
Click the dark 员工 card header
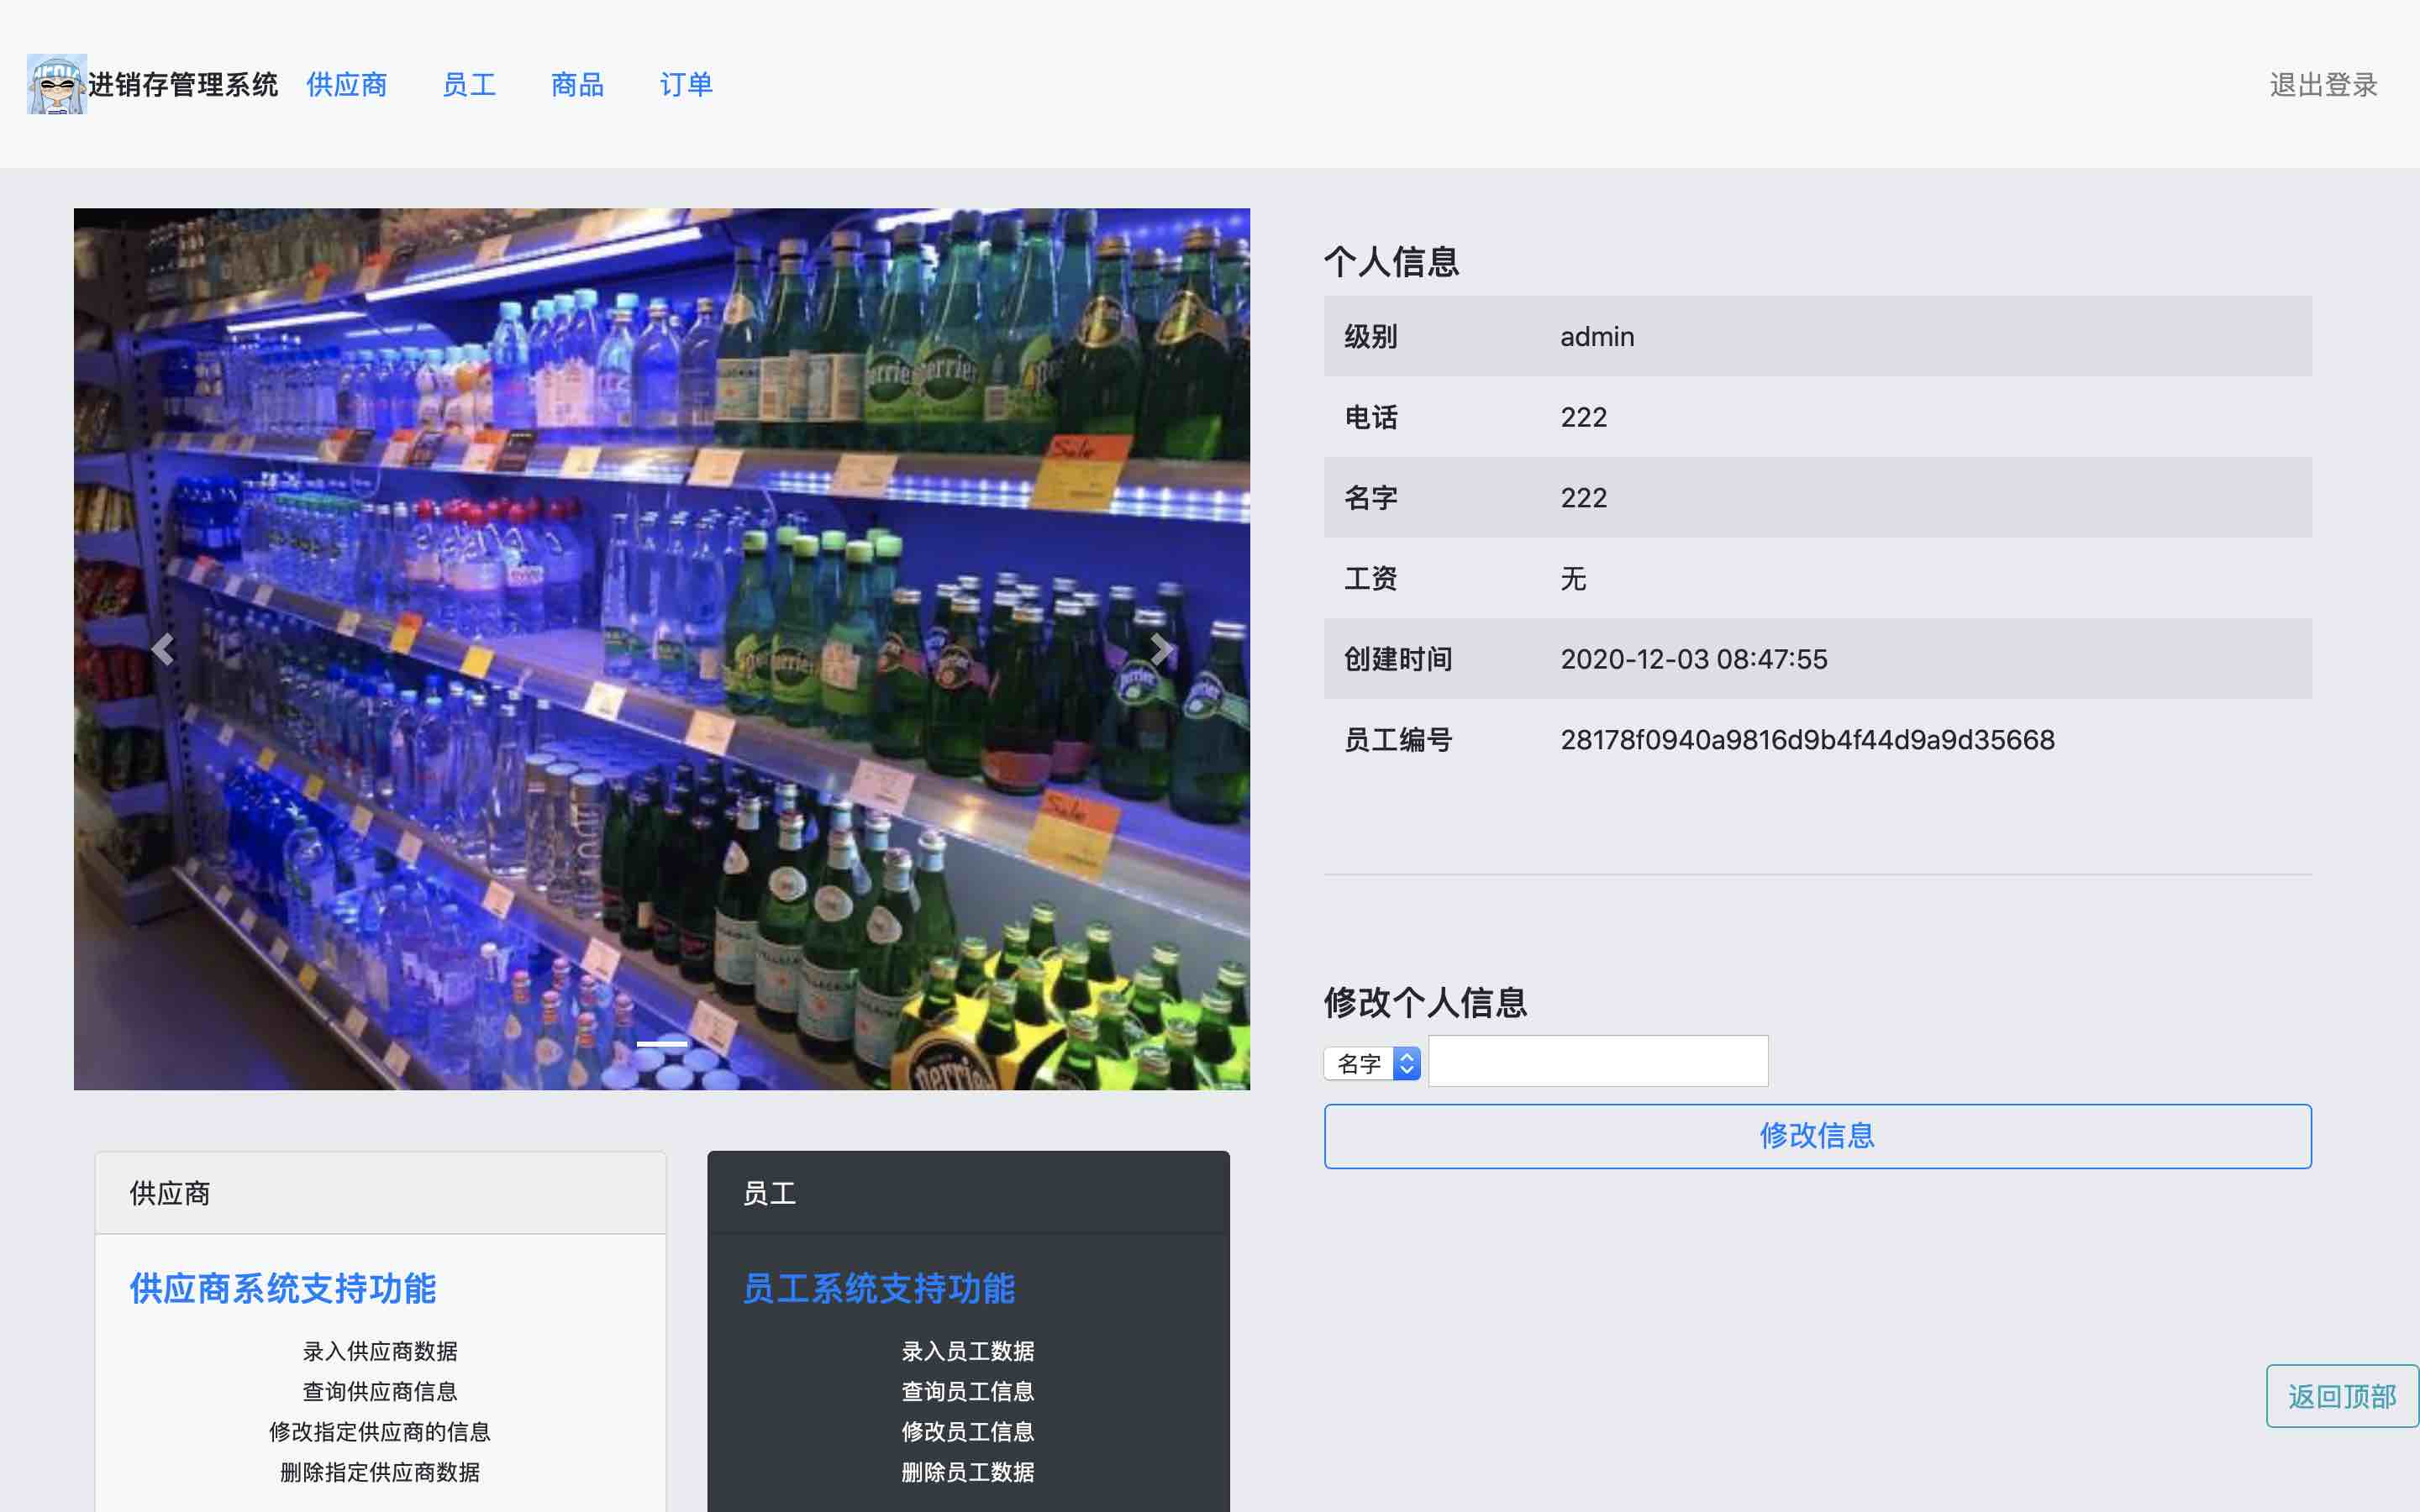(x=968, y=1193)
